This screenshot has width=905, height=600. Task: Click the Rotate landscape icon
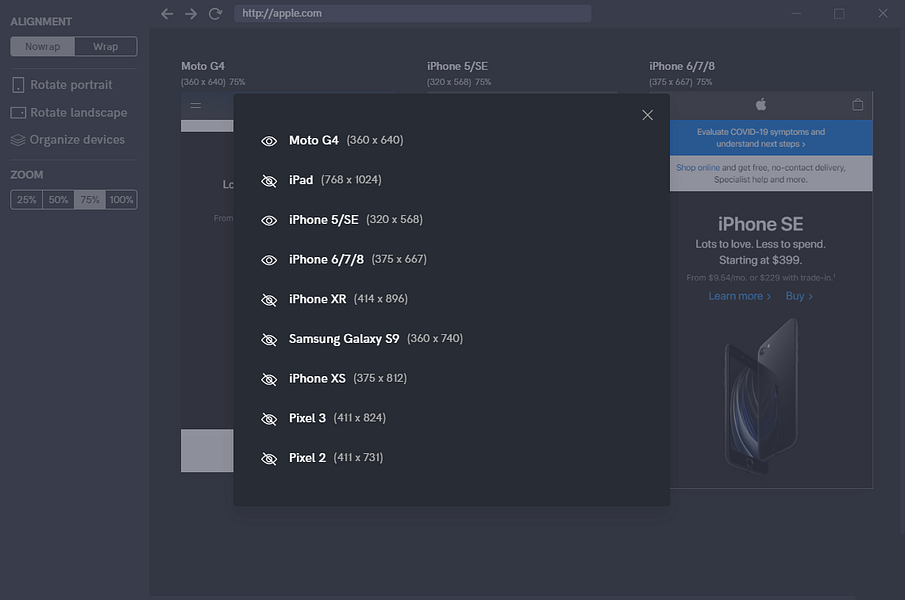[18, 112]
